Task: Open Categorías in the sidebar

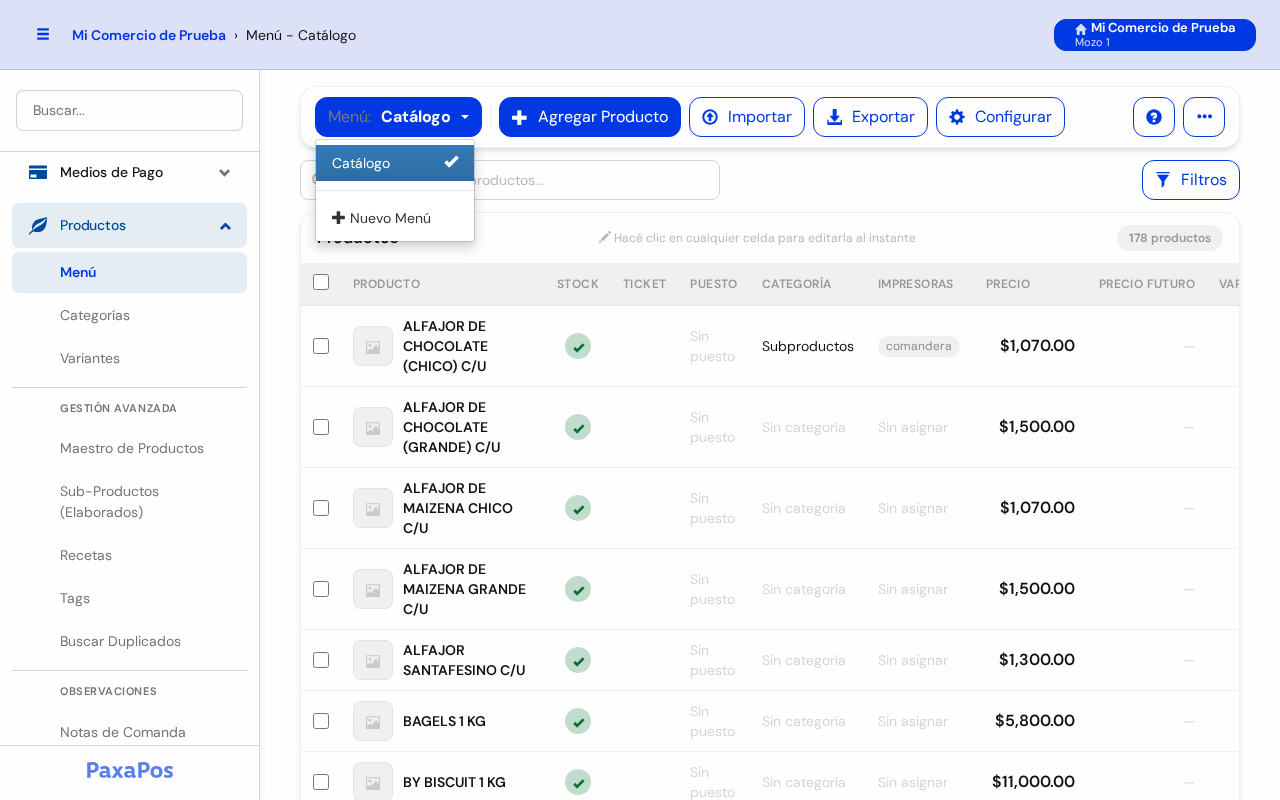Action: click(x=95, y=315)
